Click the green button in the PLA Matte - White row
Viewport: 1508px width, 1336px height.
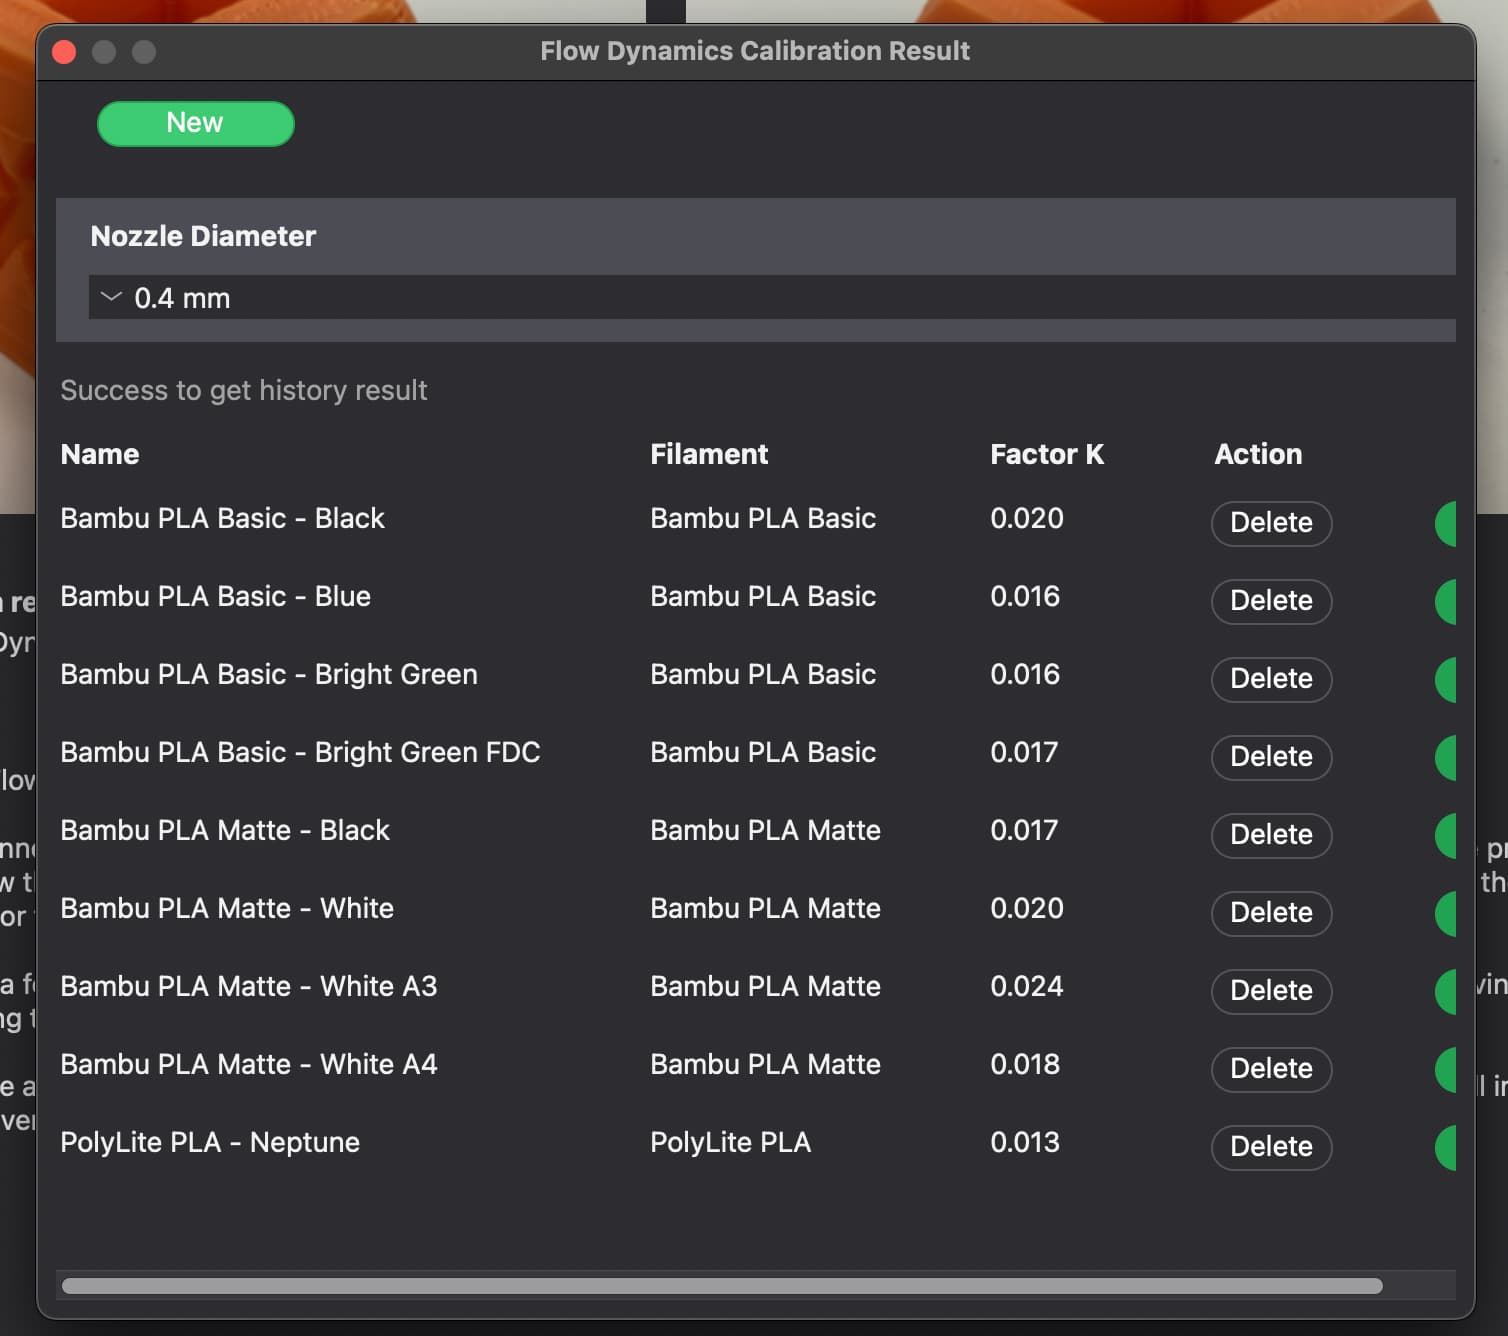1446,913
